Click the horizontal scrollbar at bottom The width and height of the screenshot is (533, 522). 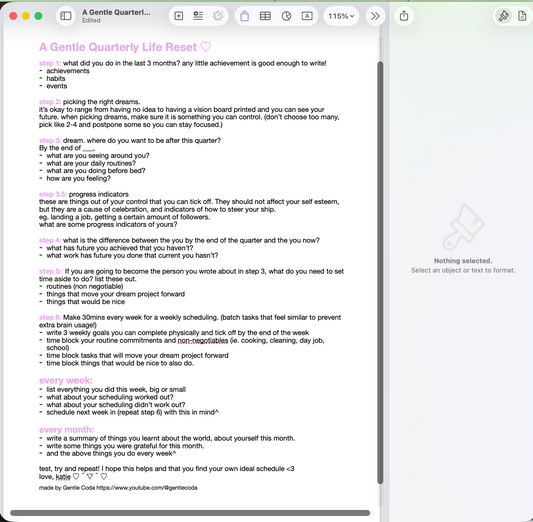pos(190,513)
